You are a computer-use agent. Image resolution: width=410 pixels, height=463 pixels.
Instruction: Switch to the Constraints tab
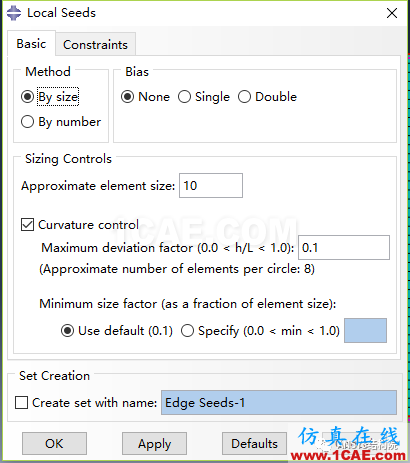click(x=95, y=44)
